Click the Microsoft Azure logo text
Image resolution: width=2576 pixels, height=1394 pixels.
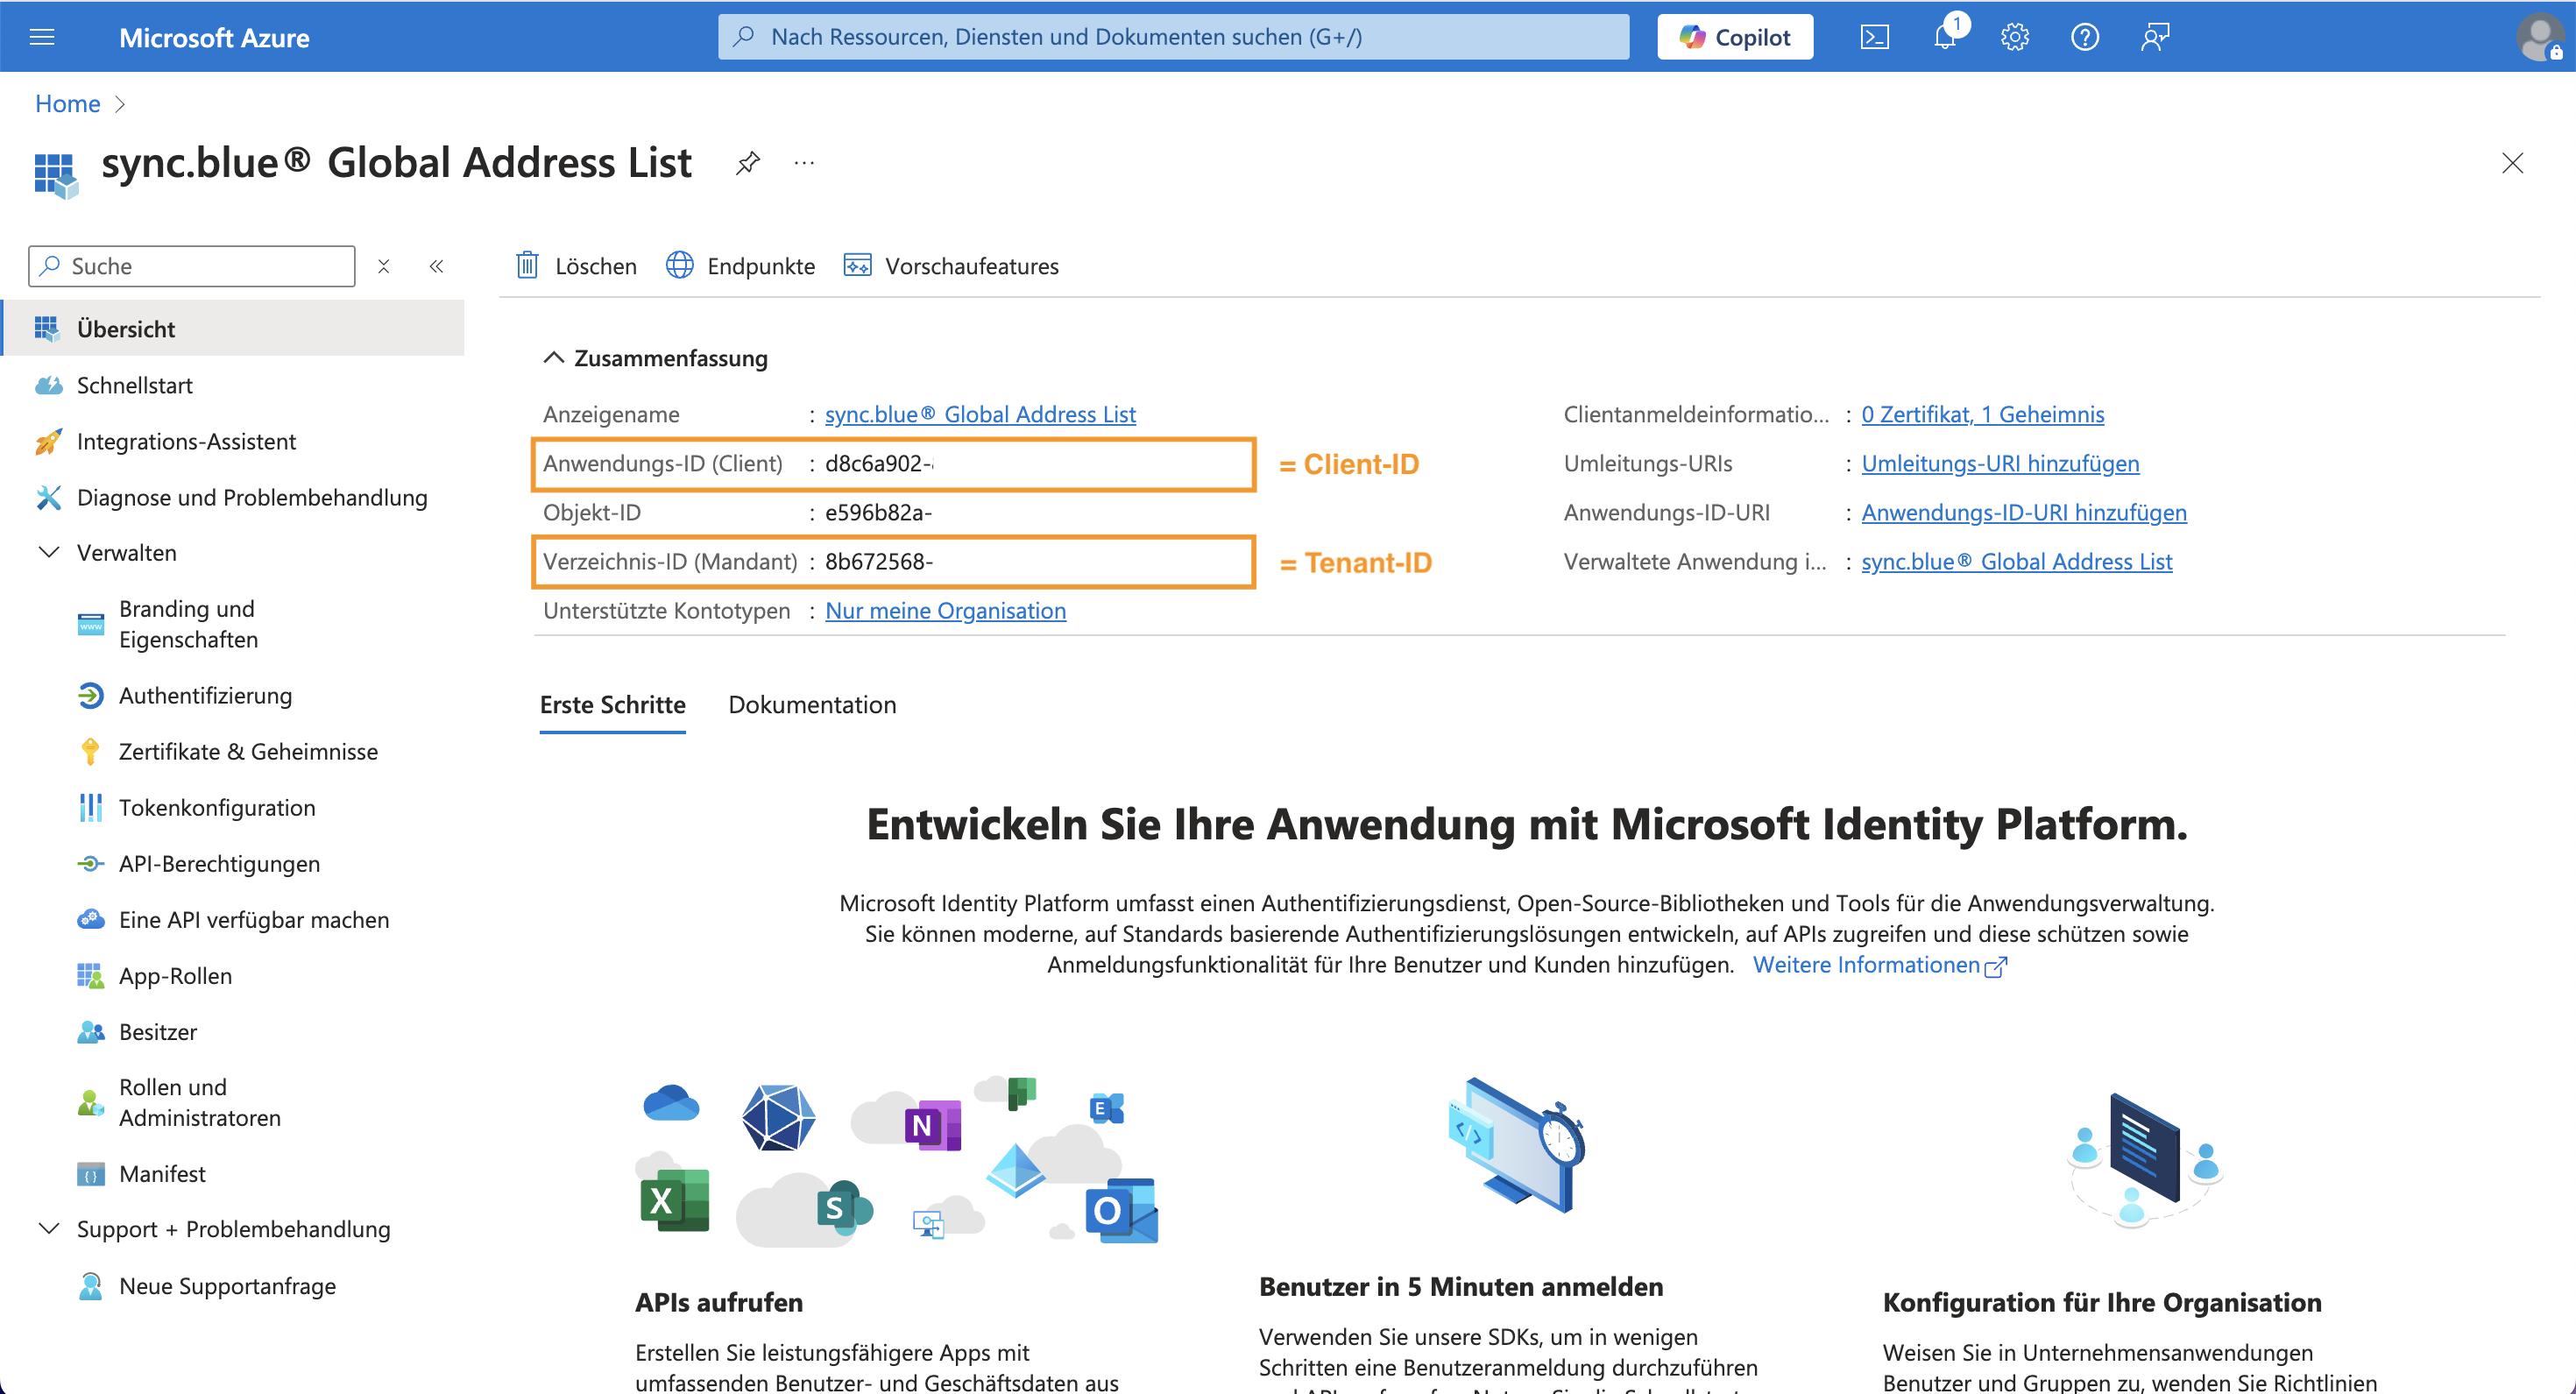[x=214, y=37]
